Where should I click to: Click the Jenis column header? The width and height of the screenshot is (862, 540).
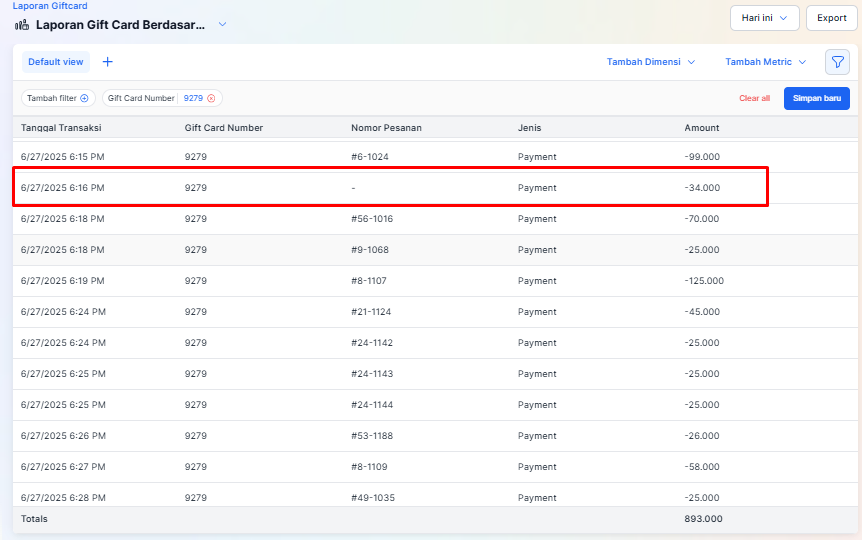(x=529, y=128)
